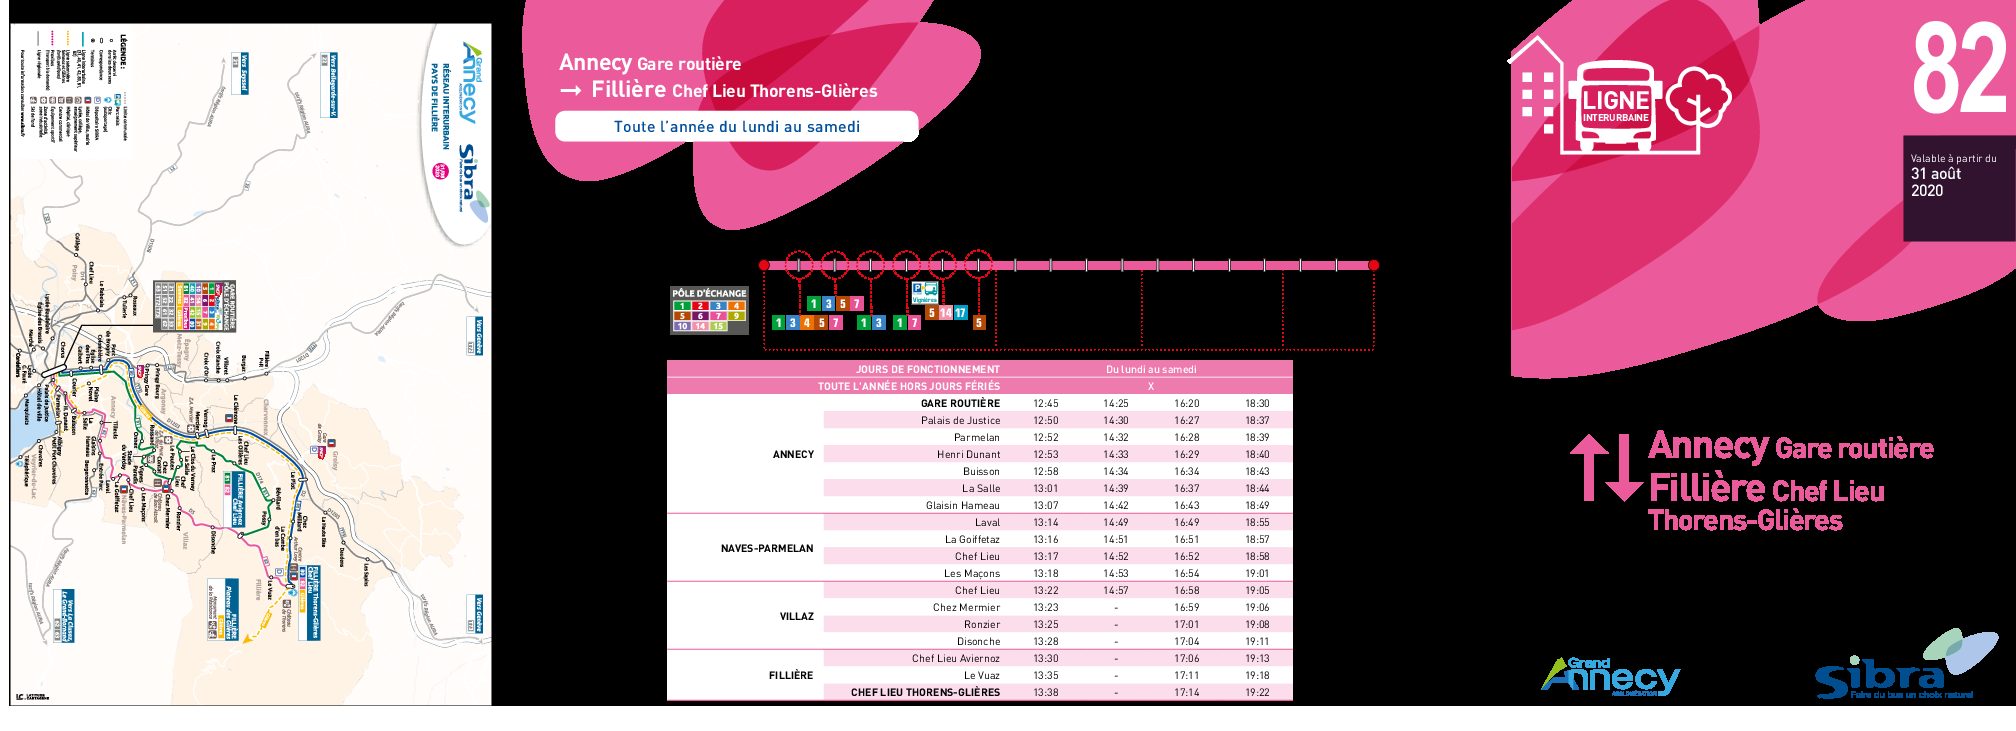Click line 9 badge in Pôle d'échange legend
Screen dimensions: 2016x731
pos(736,316)
